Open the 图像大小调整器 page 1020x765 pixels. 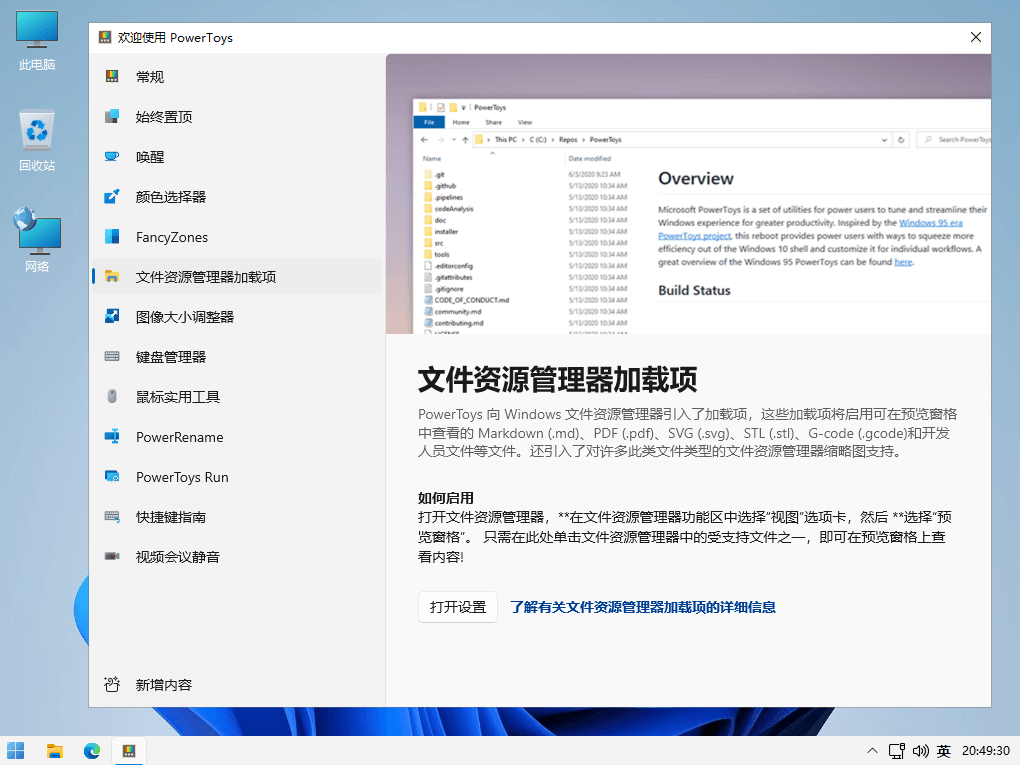click(x=237, y=317)
